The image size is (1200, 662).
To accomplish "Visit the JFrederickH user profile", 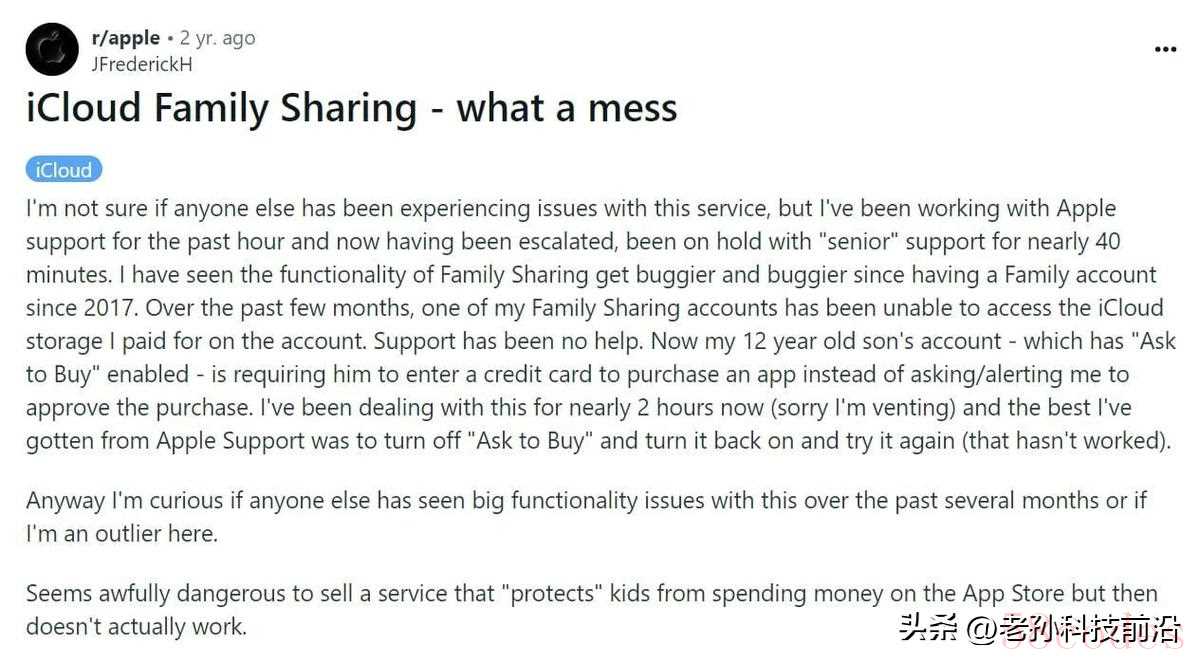I will [141, 64].
